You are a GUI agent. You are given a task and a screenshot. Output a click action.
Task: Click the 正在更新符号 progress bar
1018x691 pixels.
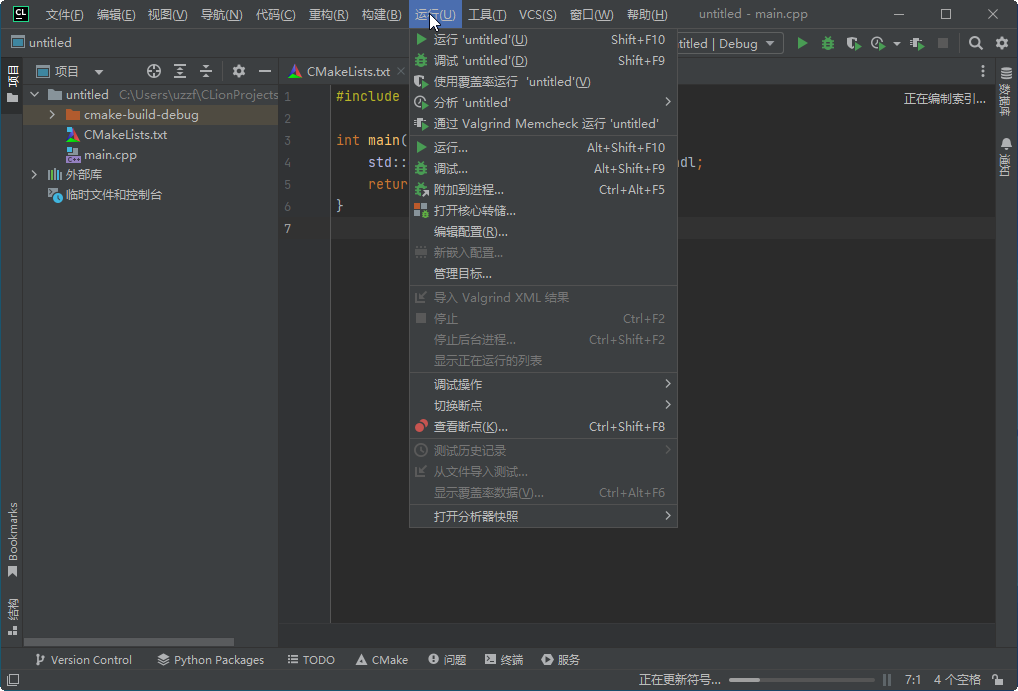pyautogui.click(x=802, y=680)
